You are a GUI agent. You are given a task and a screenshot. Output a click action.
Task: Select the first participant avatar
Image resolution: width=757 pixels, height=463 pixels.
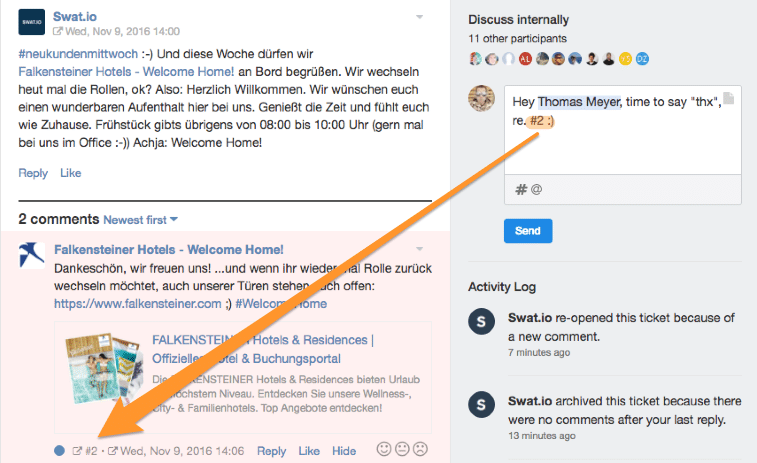[476, 59]
